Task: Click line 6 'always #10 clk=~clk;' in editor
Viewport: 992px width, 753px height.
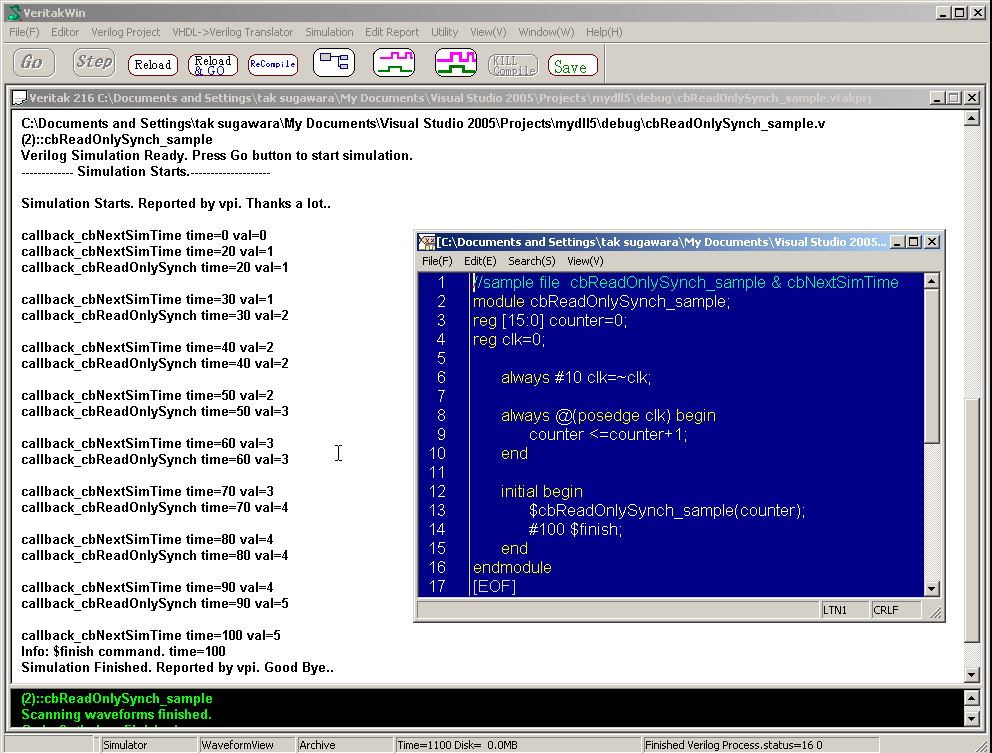Action: pos(576,377)
